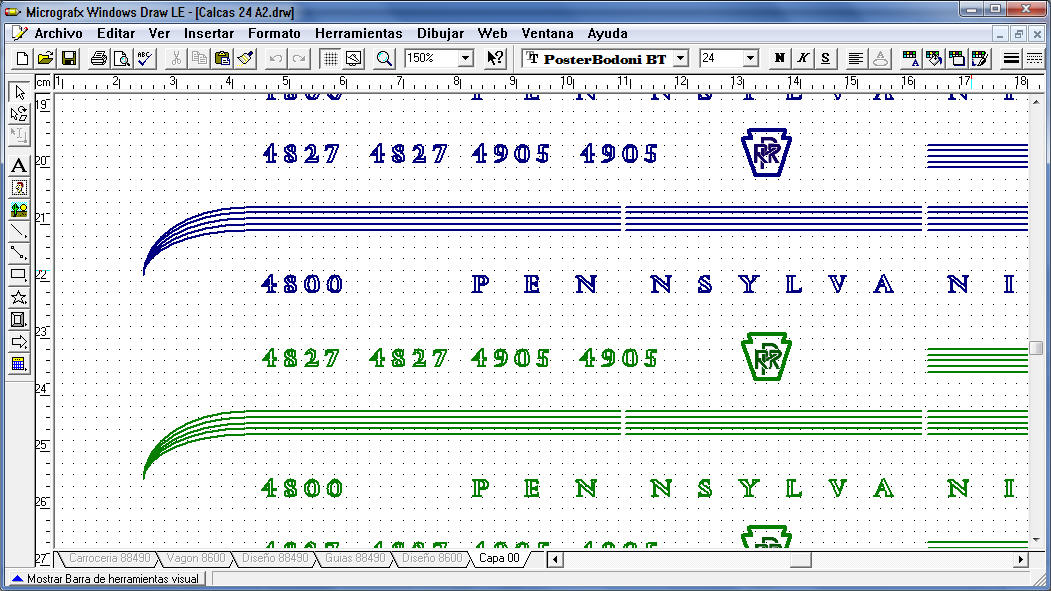Open the Ventana menu
Screen dimensions: 1051x591
547,33
